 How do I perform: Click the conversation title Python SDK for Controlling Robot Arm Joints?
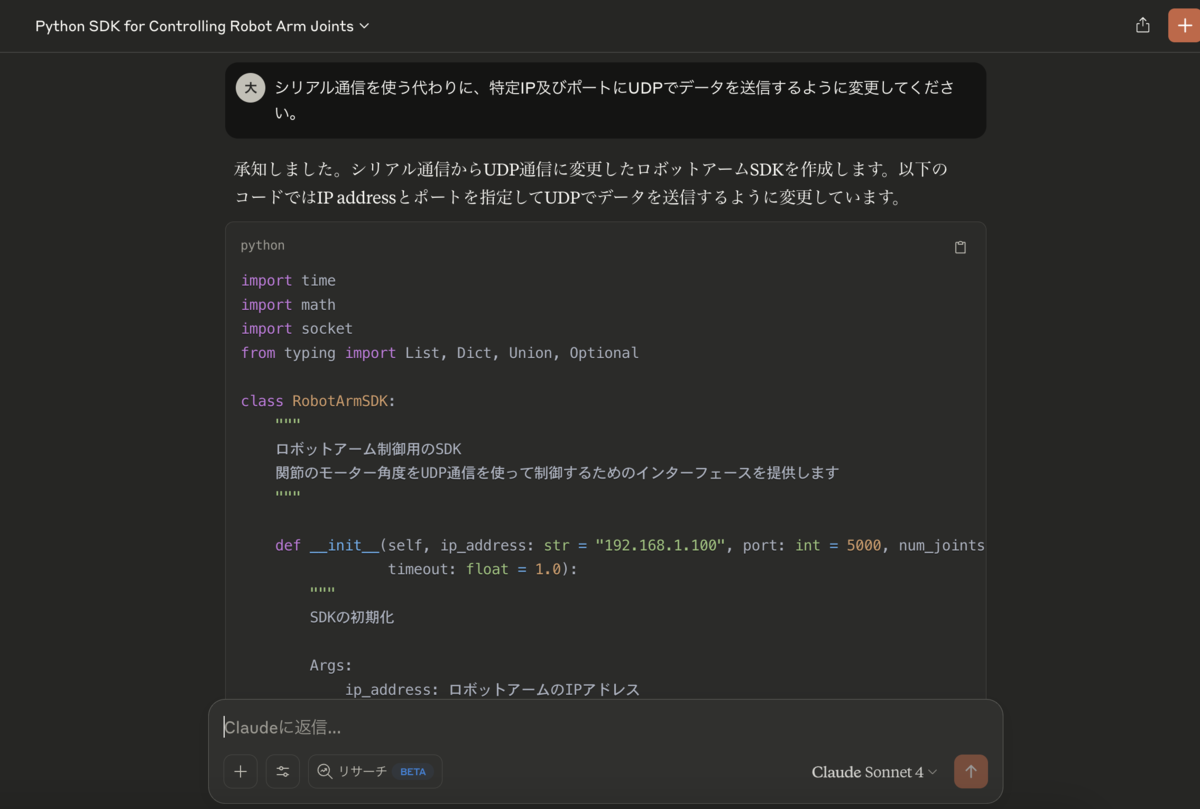[194, 26]
